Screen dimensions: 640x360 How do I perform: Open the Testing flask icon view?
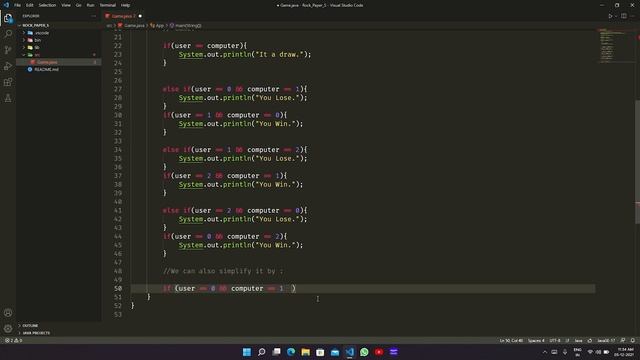point(8,98)
